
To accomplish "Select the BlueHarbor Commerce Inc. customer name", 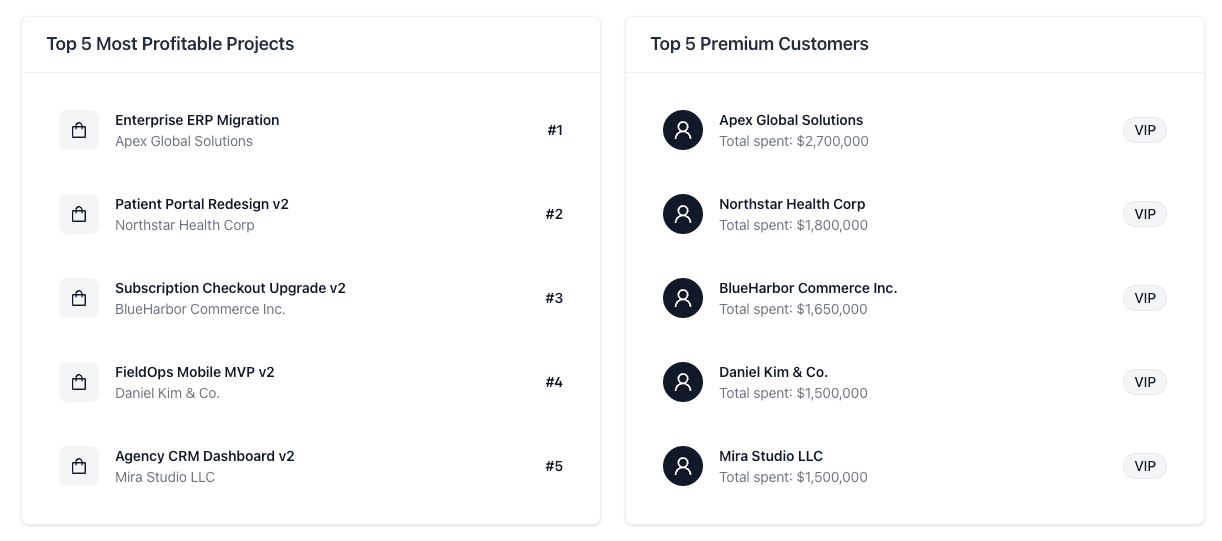I will (808, 288).
